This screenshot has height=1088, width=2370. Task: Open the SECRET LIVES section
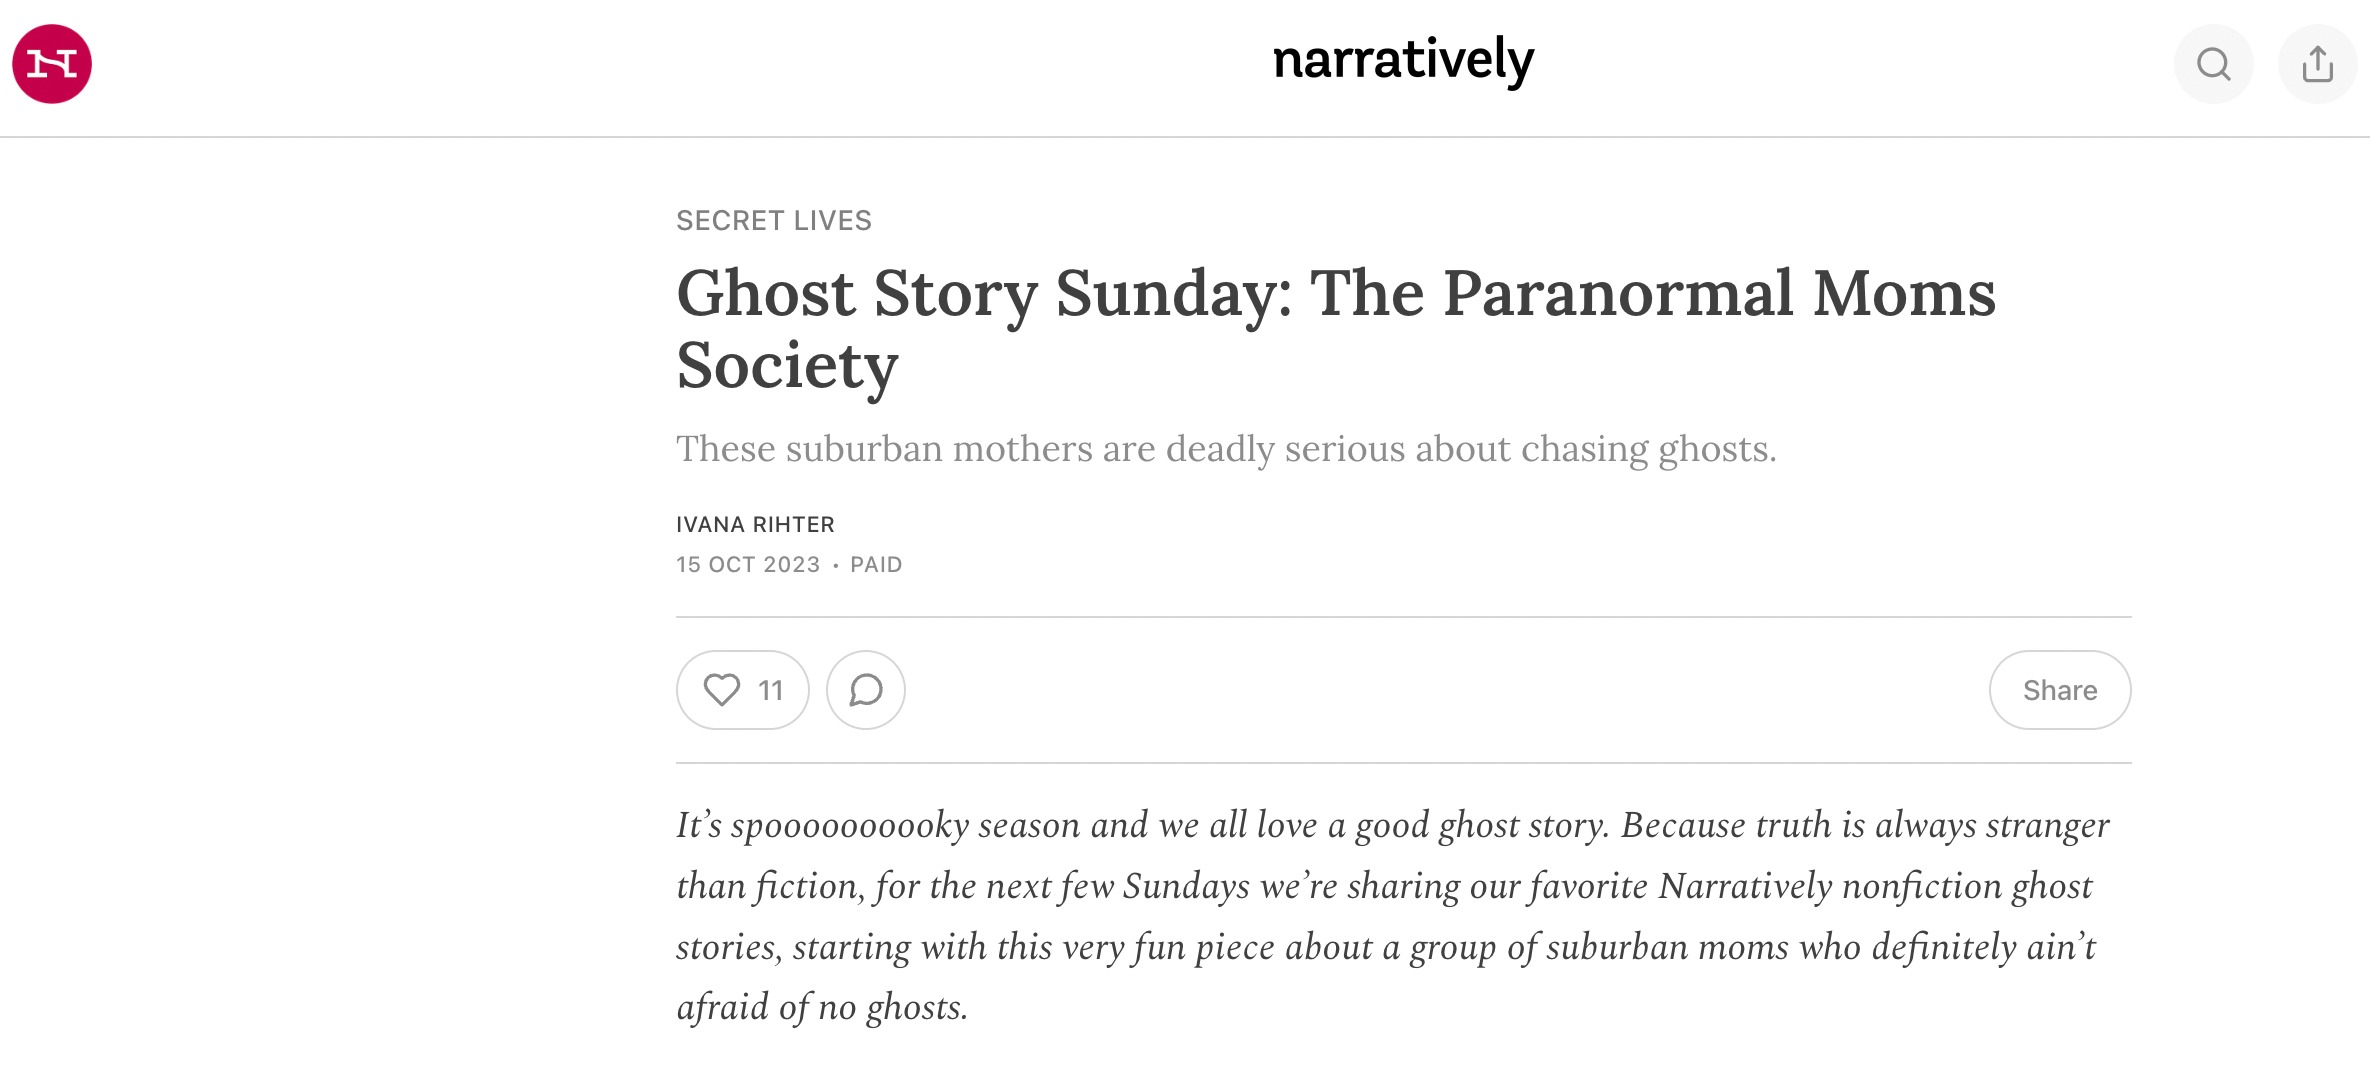[x=773, y=220]
